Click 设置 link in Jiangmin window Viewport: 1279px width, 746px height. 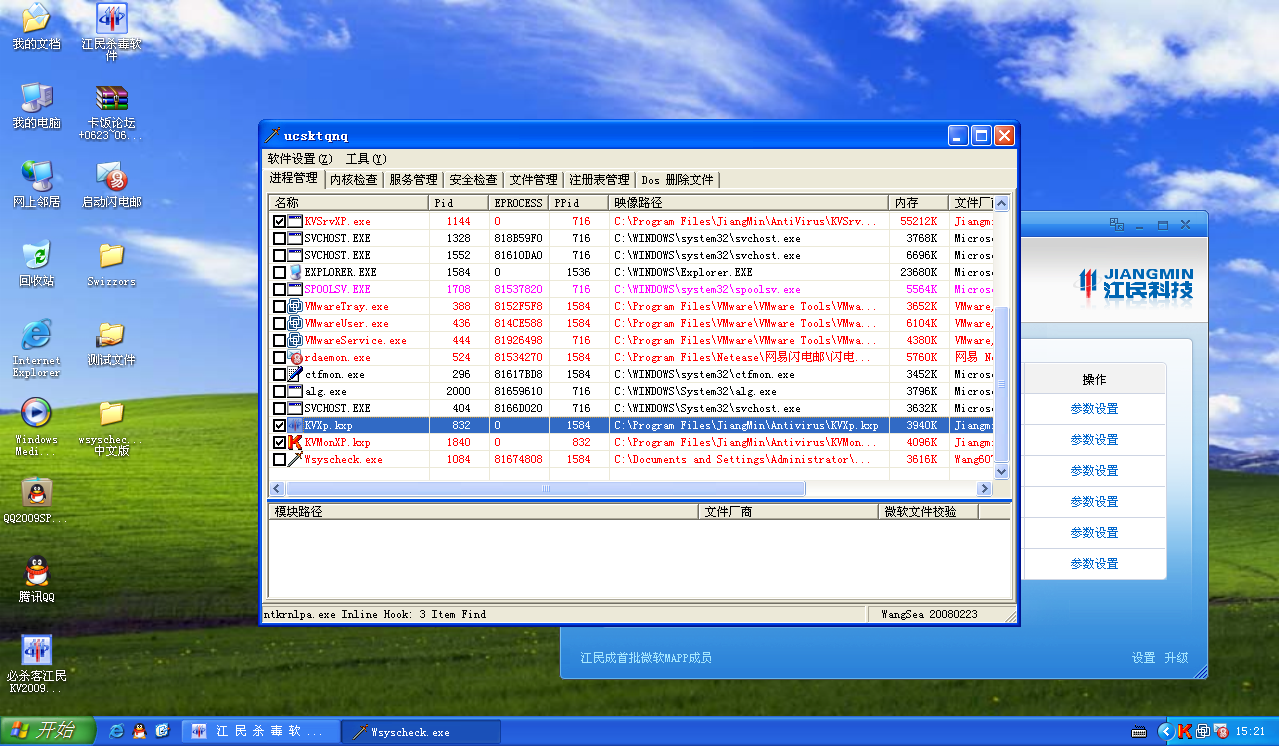tap(1143, 658)
